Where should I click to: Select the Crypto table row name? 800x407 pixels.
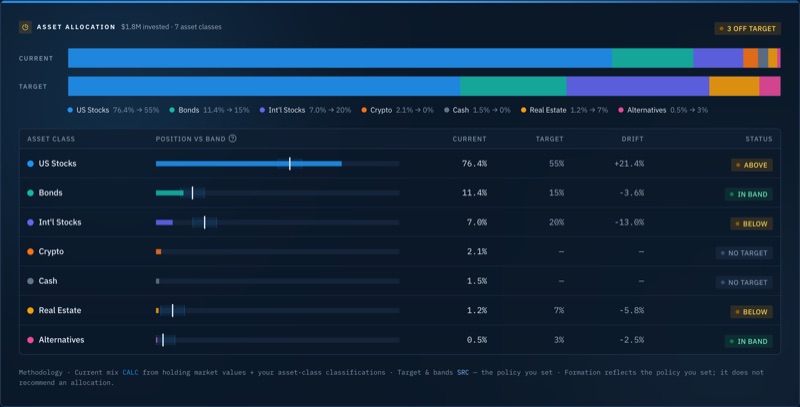click(51, 251)
